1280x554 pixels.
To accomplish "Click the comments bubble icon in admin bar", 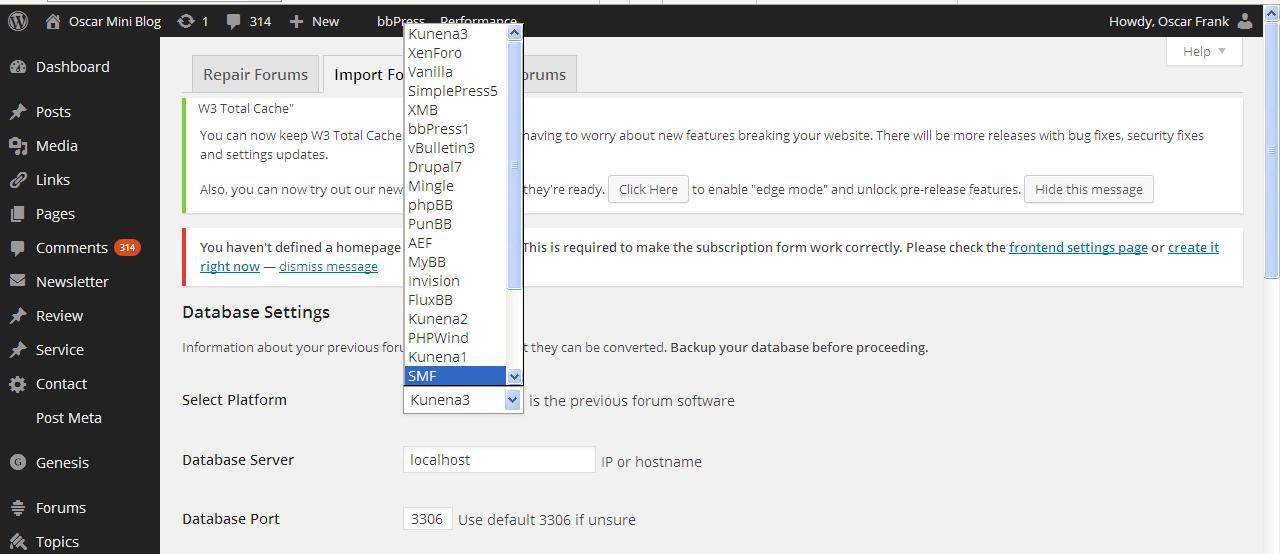I will pyautogui.click(x=234, y=21).
